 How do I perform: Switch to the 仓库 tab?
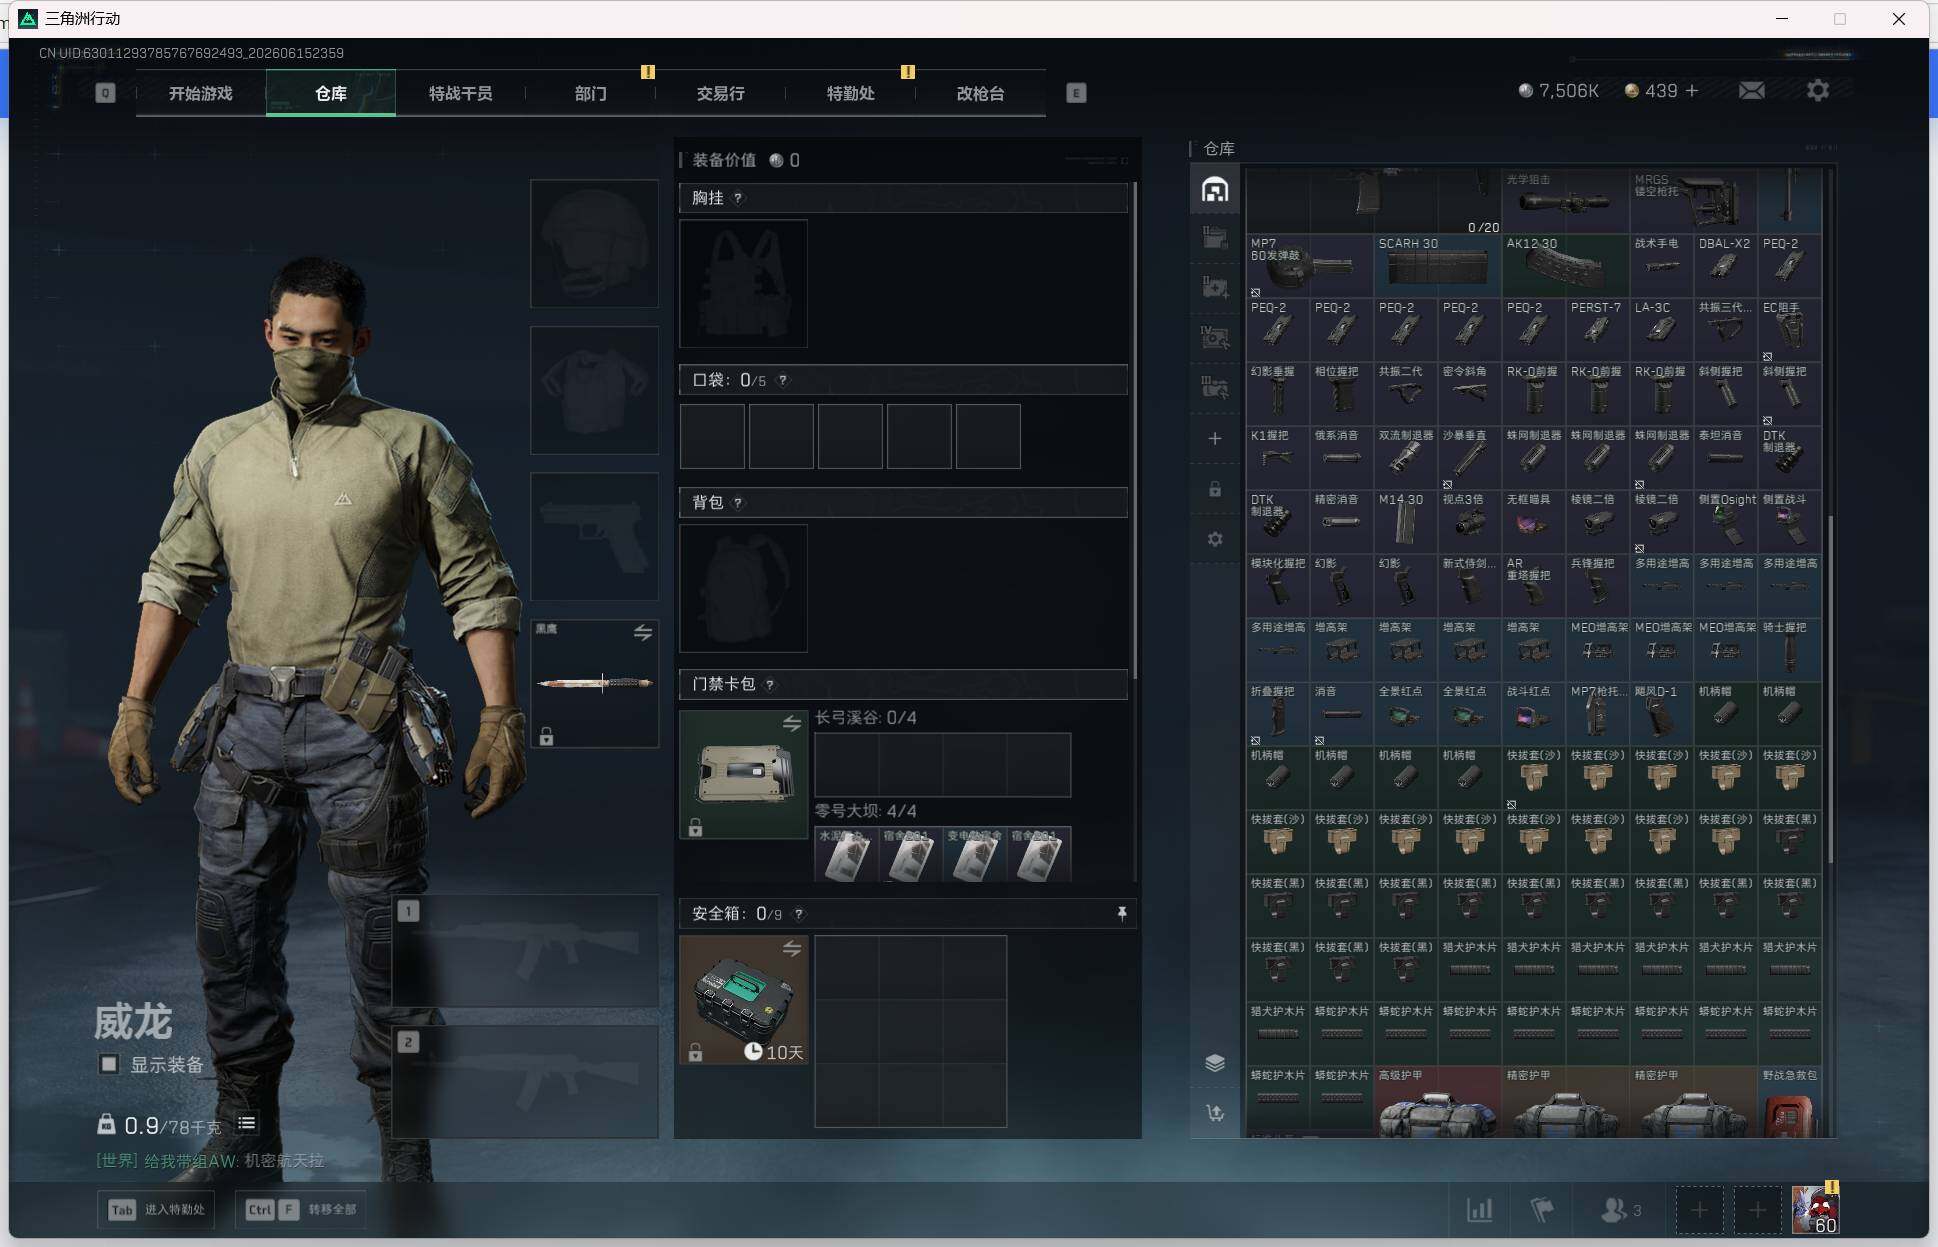331,93
